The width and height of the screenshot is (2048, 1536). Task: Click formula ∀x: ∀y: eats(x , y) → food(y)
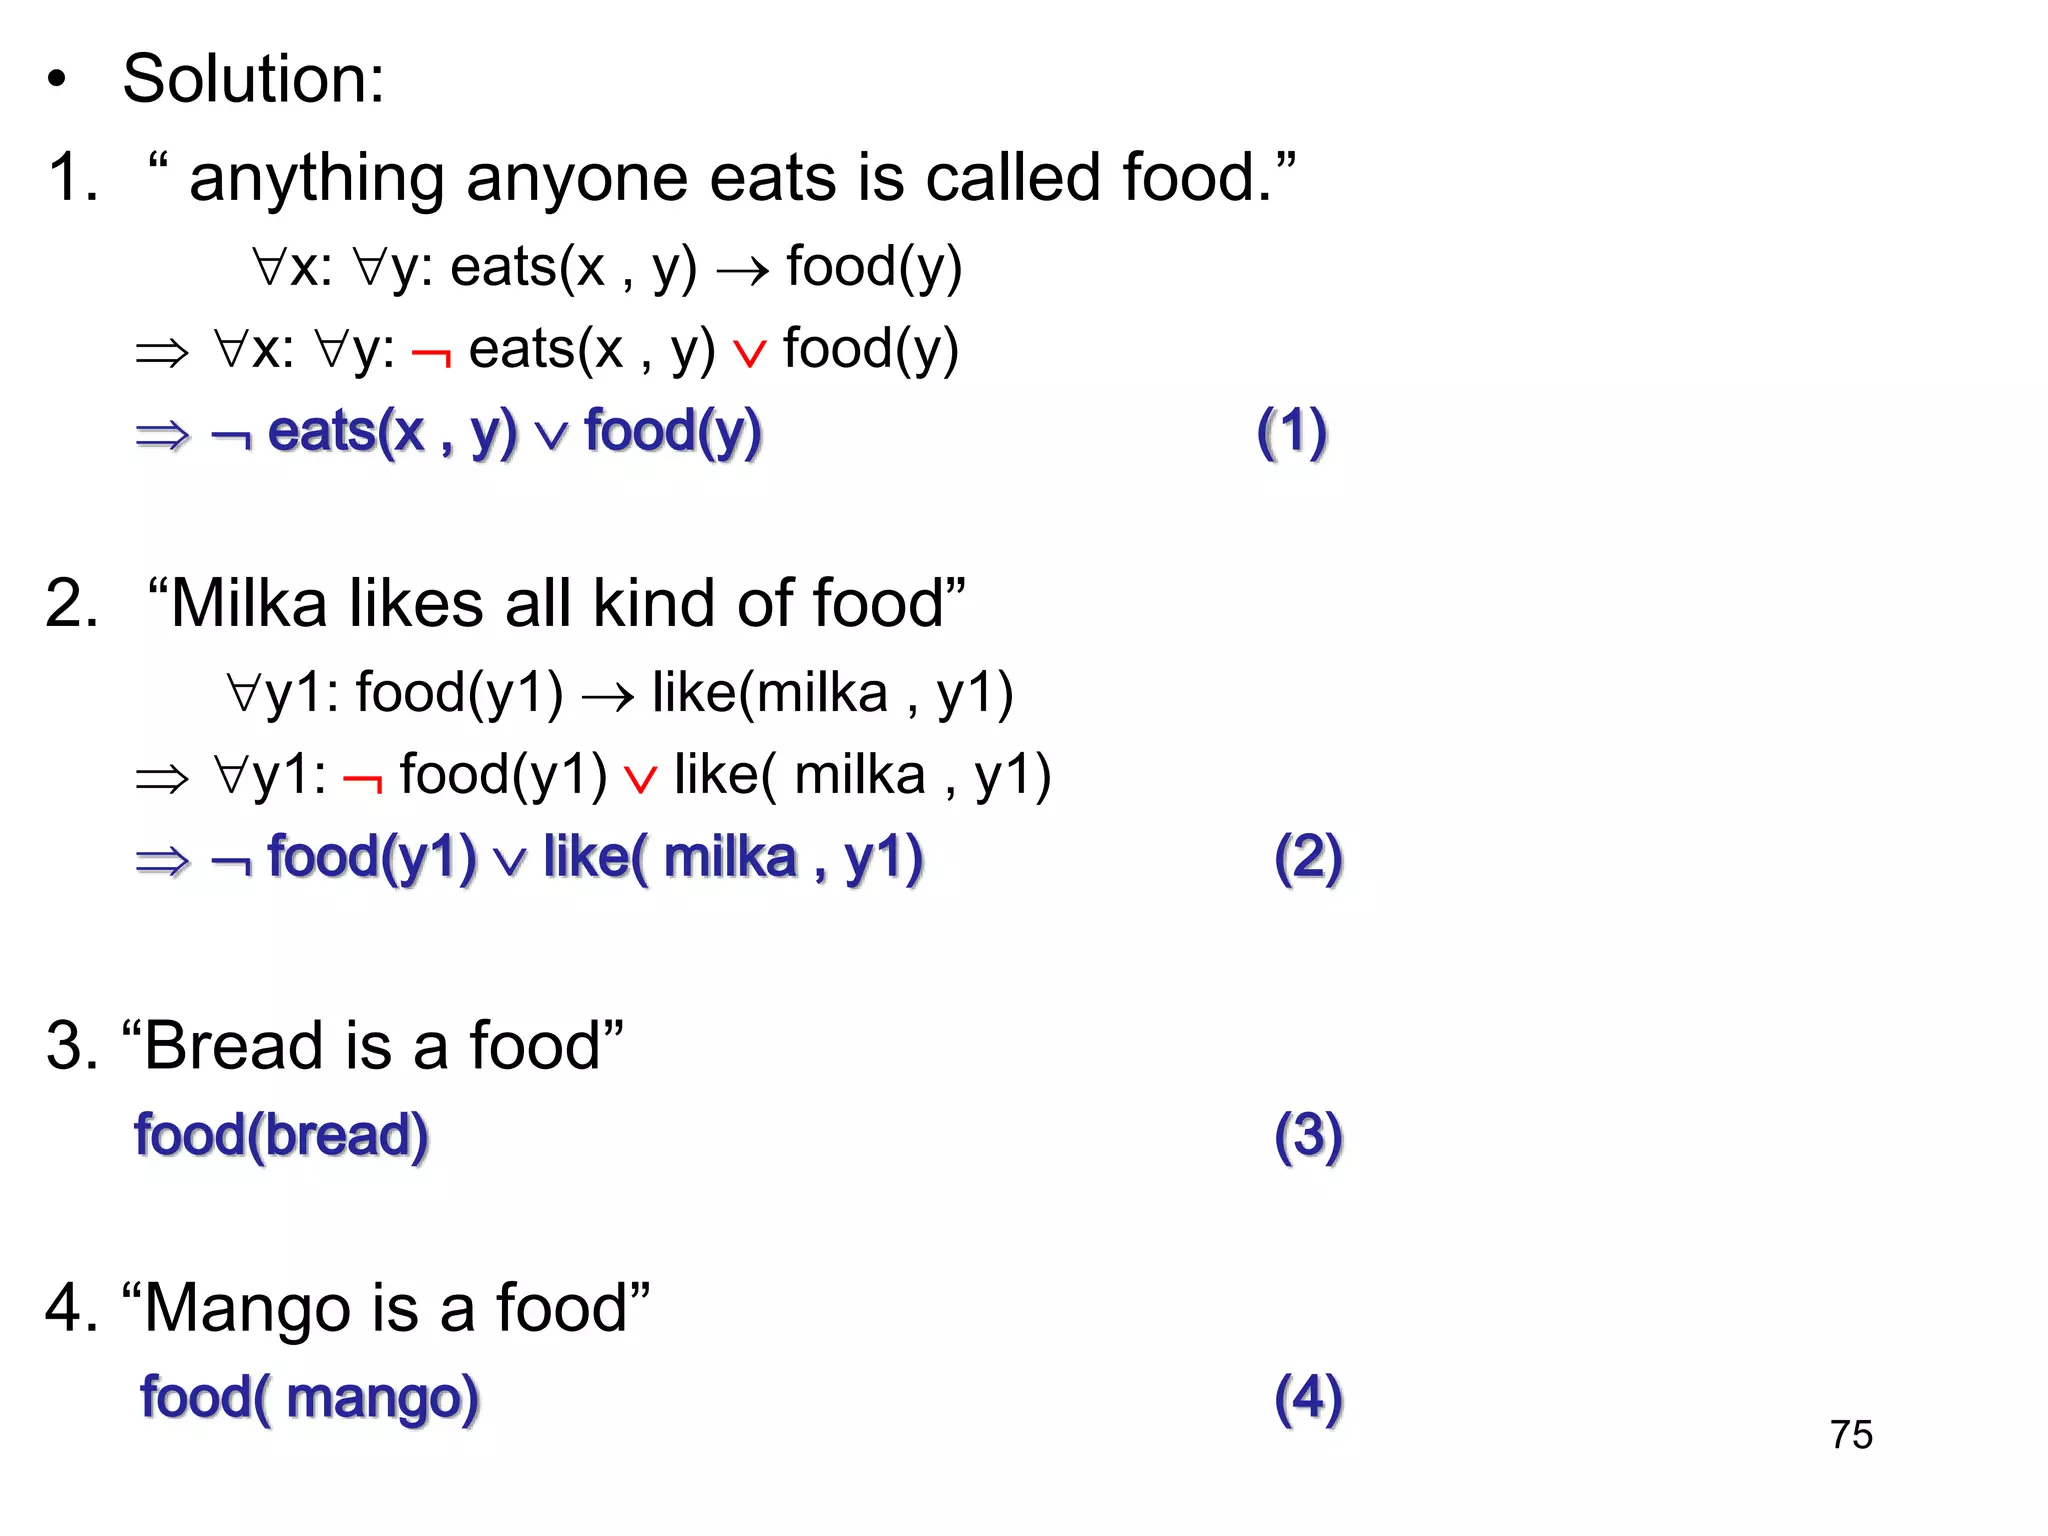tap(607, 267)
